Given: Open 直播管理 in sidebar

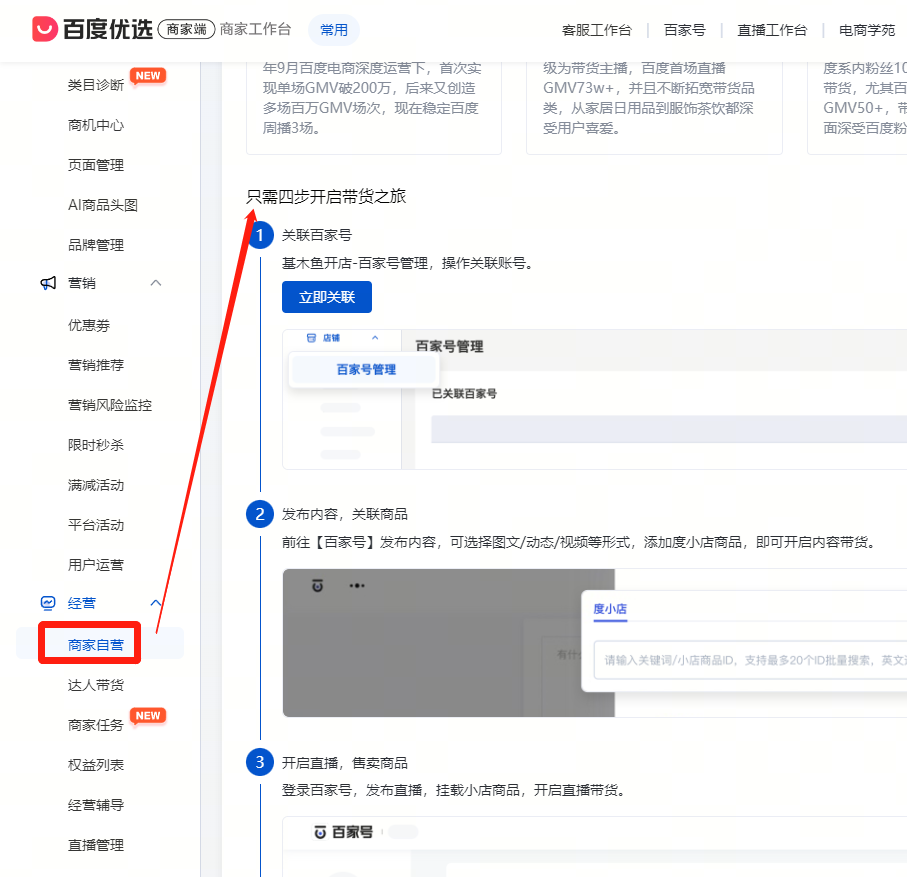Looking at the screenshot, I should (96, 845).
